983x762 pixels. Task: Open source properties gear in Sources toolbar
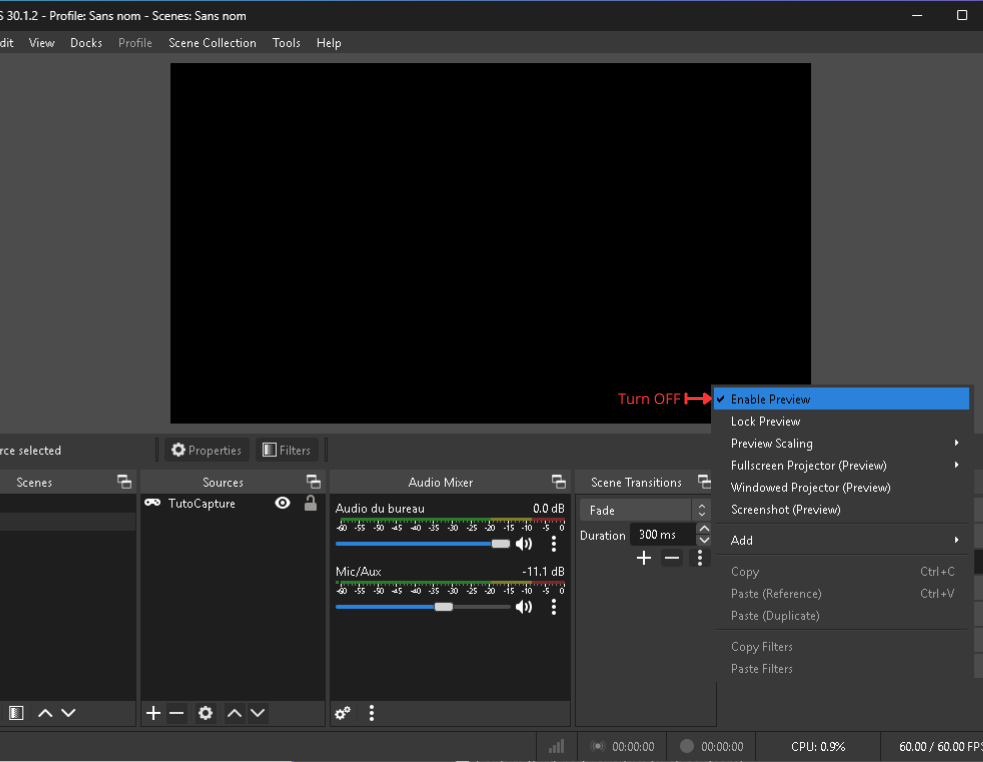tap(206, 713)
